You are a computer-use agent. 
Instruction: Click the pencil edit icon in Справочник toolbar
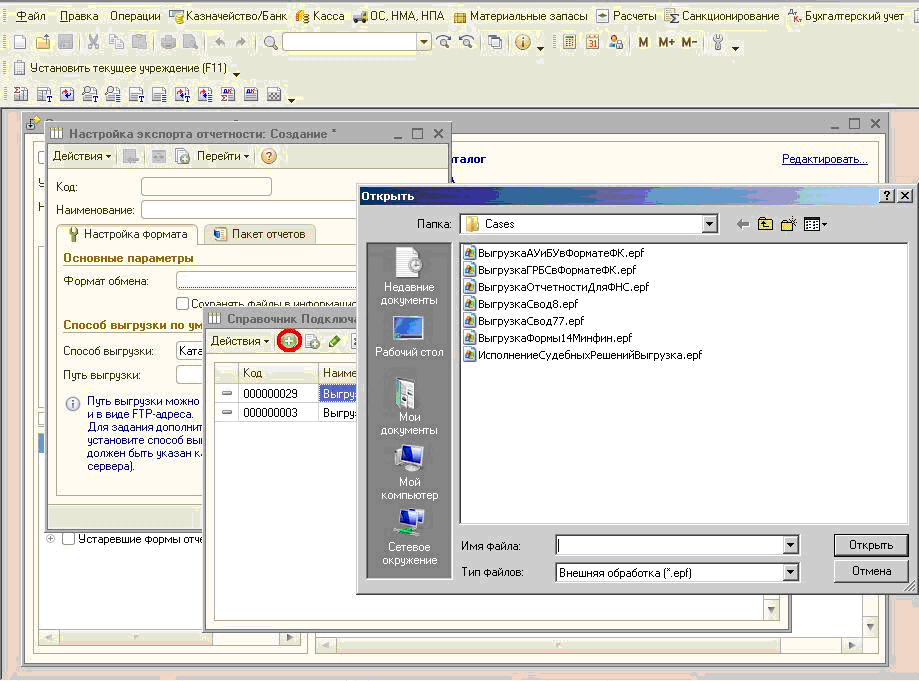(x=334, y=341)
